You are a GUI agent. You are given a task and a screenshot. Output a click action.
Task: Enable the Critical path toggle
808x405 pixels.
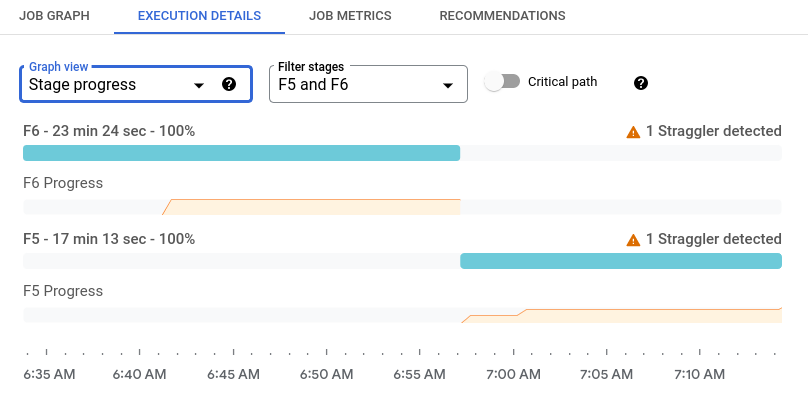[502, 82]
